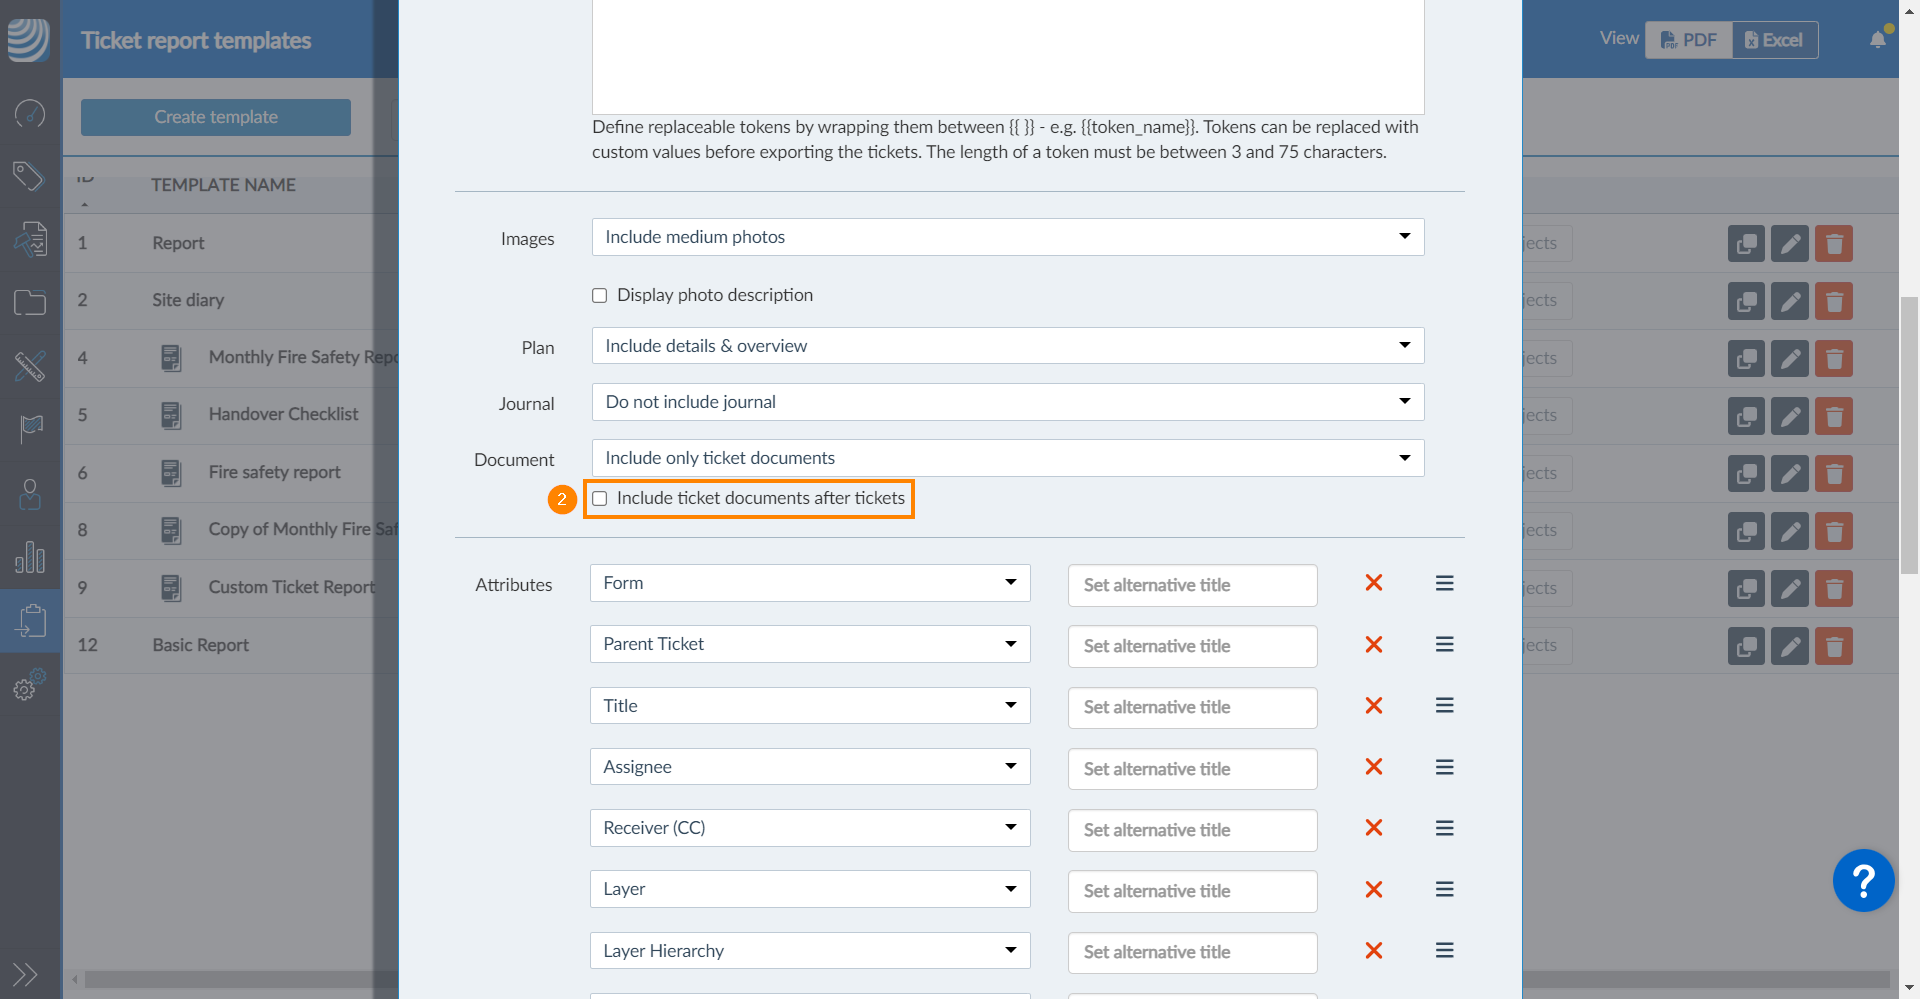This screenshot has width=1920, height=999.
Task: Switch view to PDF
Action: [1688, 40]
